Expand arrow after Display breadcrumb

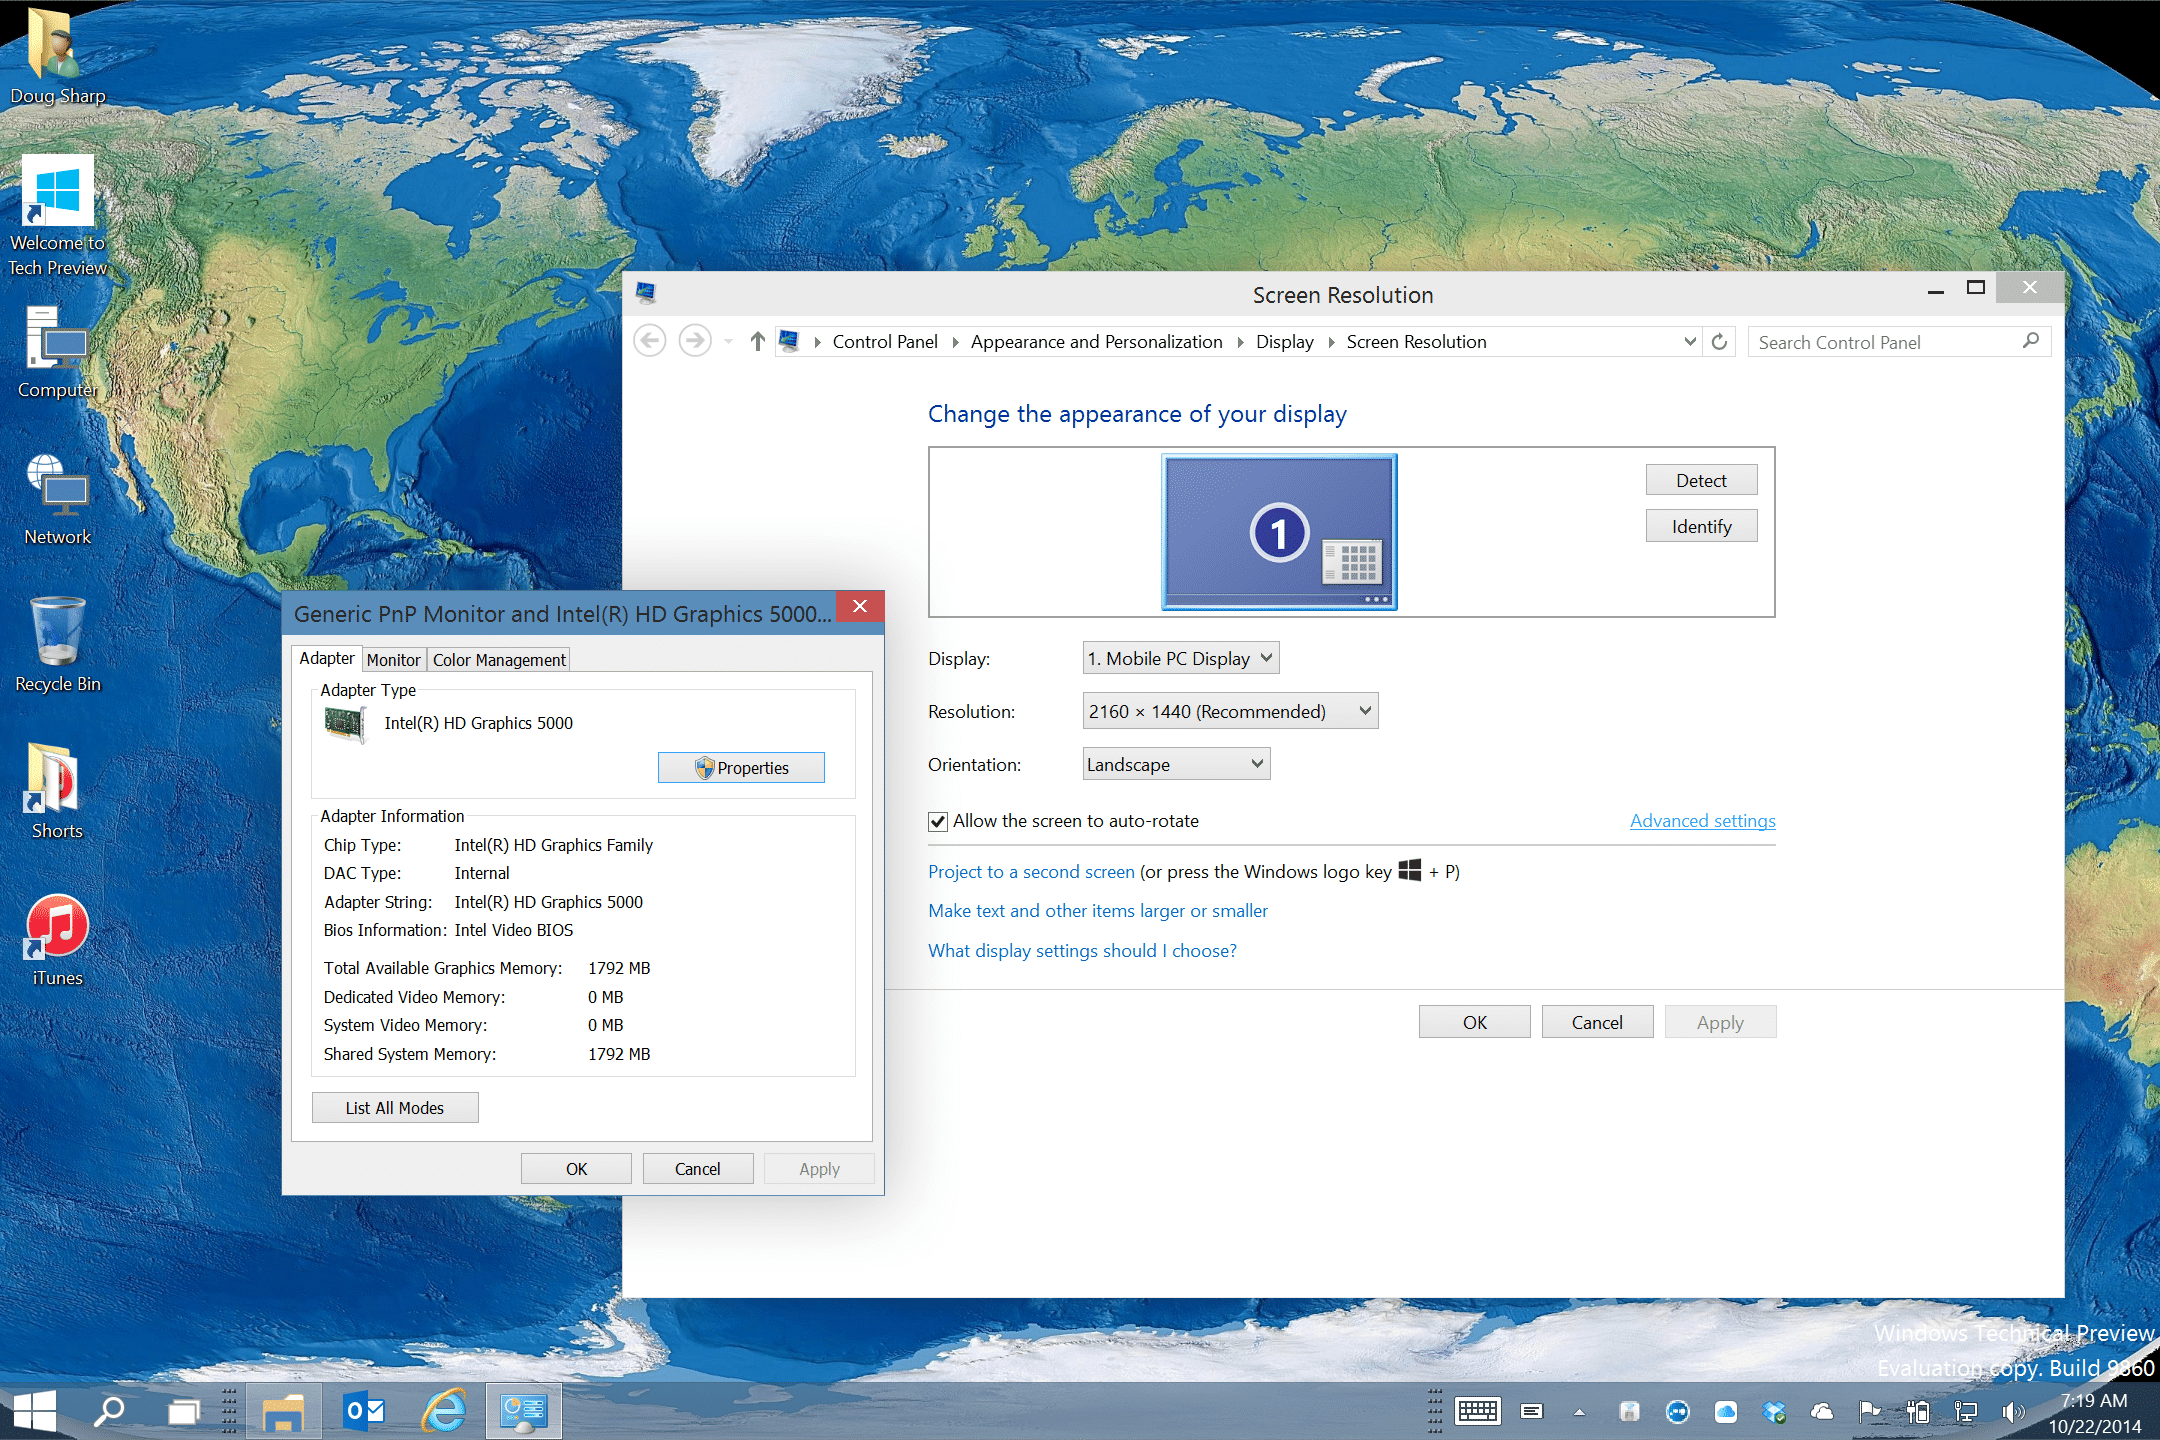point(1331,342)
